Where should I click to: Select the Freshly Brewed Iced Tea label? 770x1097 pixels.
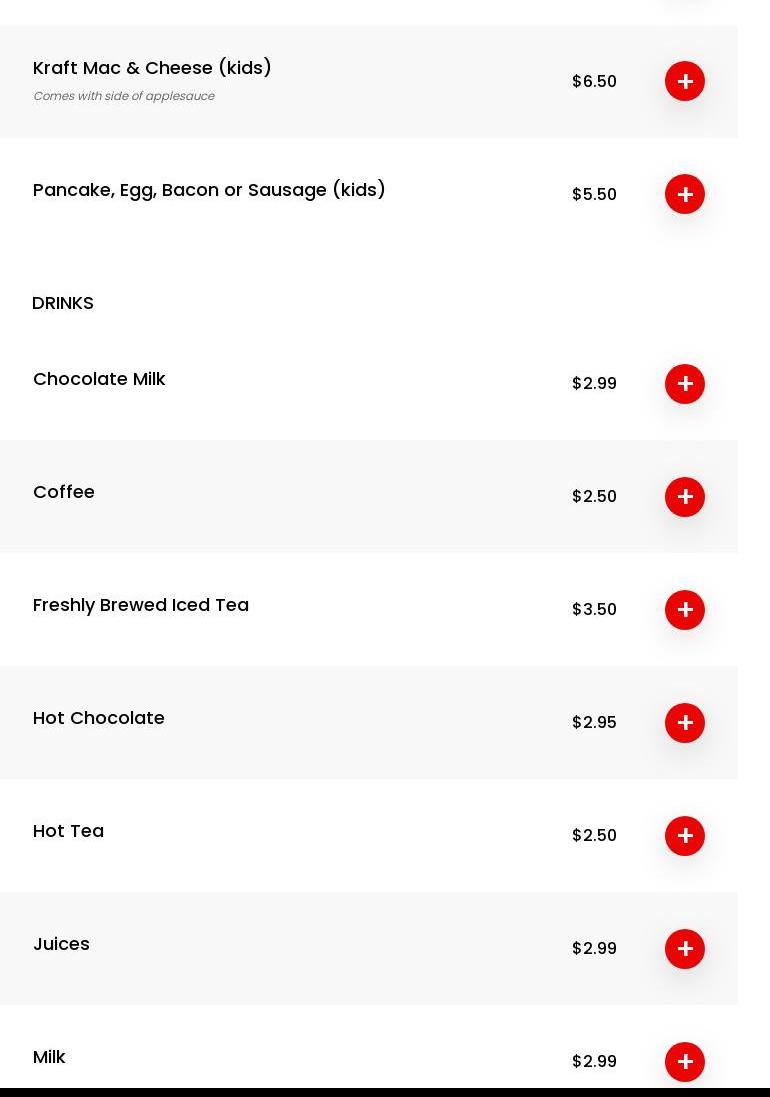click(141, 605)
